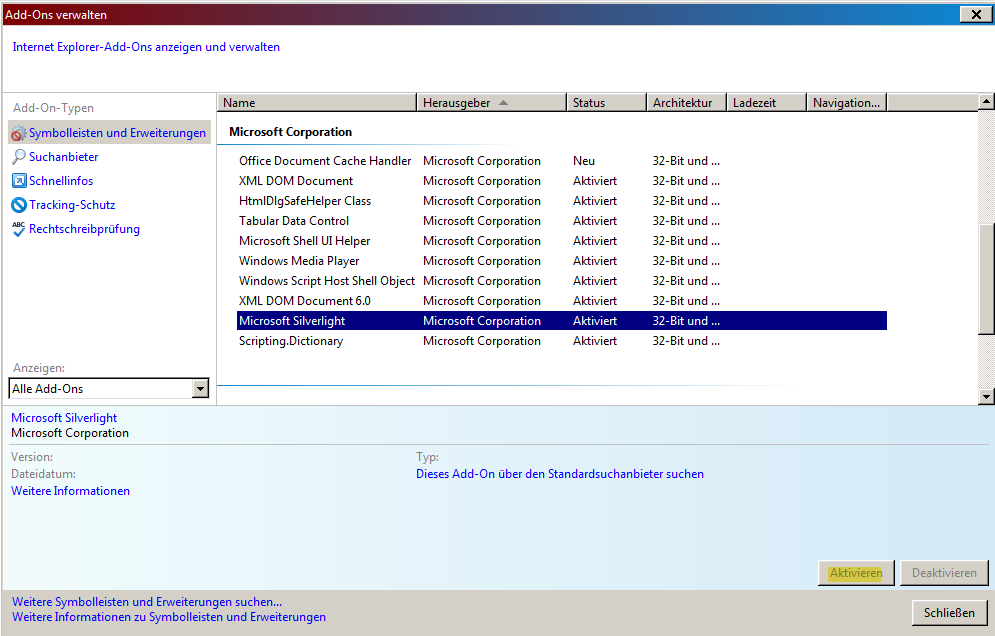
Task: Click the Schnellinfos icon
Action: tap(19, 181)
